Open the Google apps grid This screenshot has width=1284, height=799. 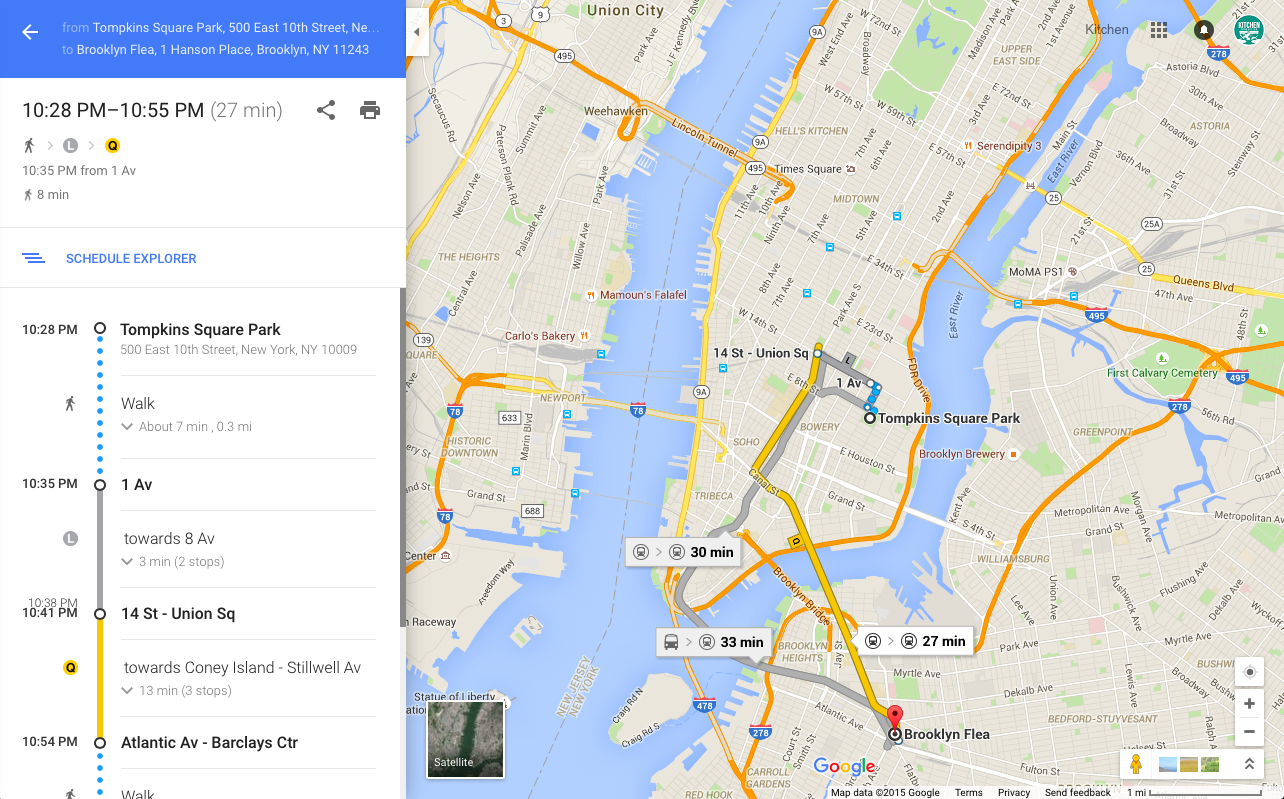[x=1159, y=30]
